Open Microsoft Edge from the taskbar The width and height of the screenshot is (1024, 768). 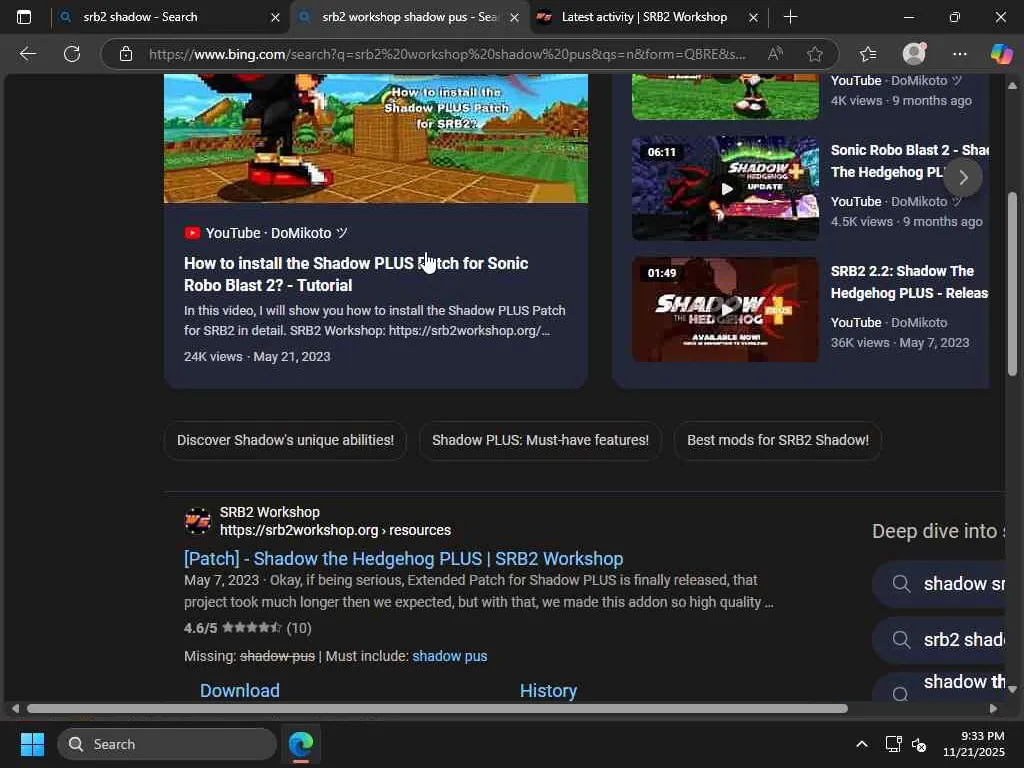(x=301, y=744)
